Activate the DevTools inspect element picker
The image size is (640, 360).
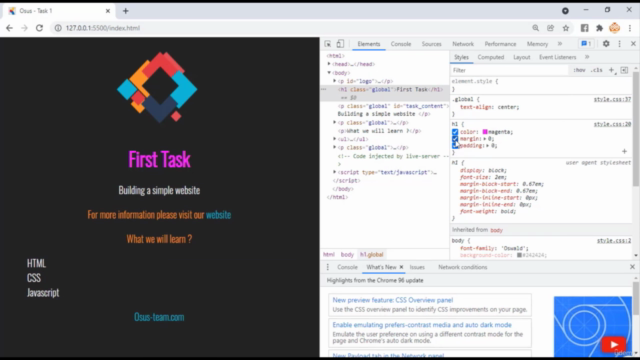[x=328, y=44]
